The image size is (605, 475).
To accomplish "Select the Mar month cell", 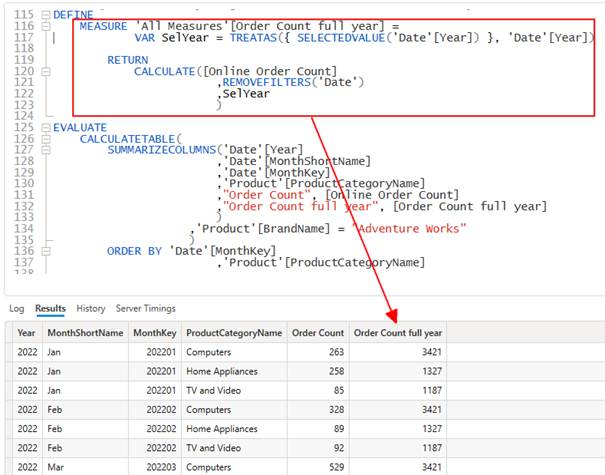I will [85, 467].
